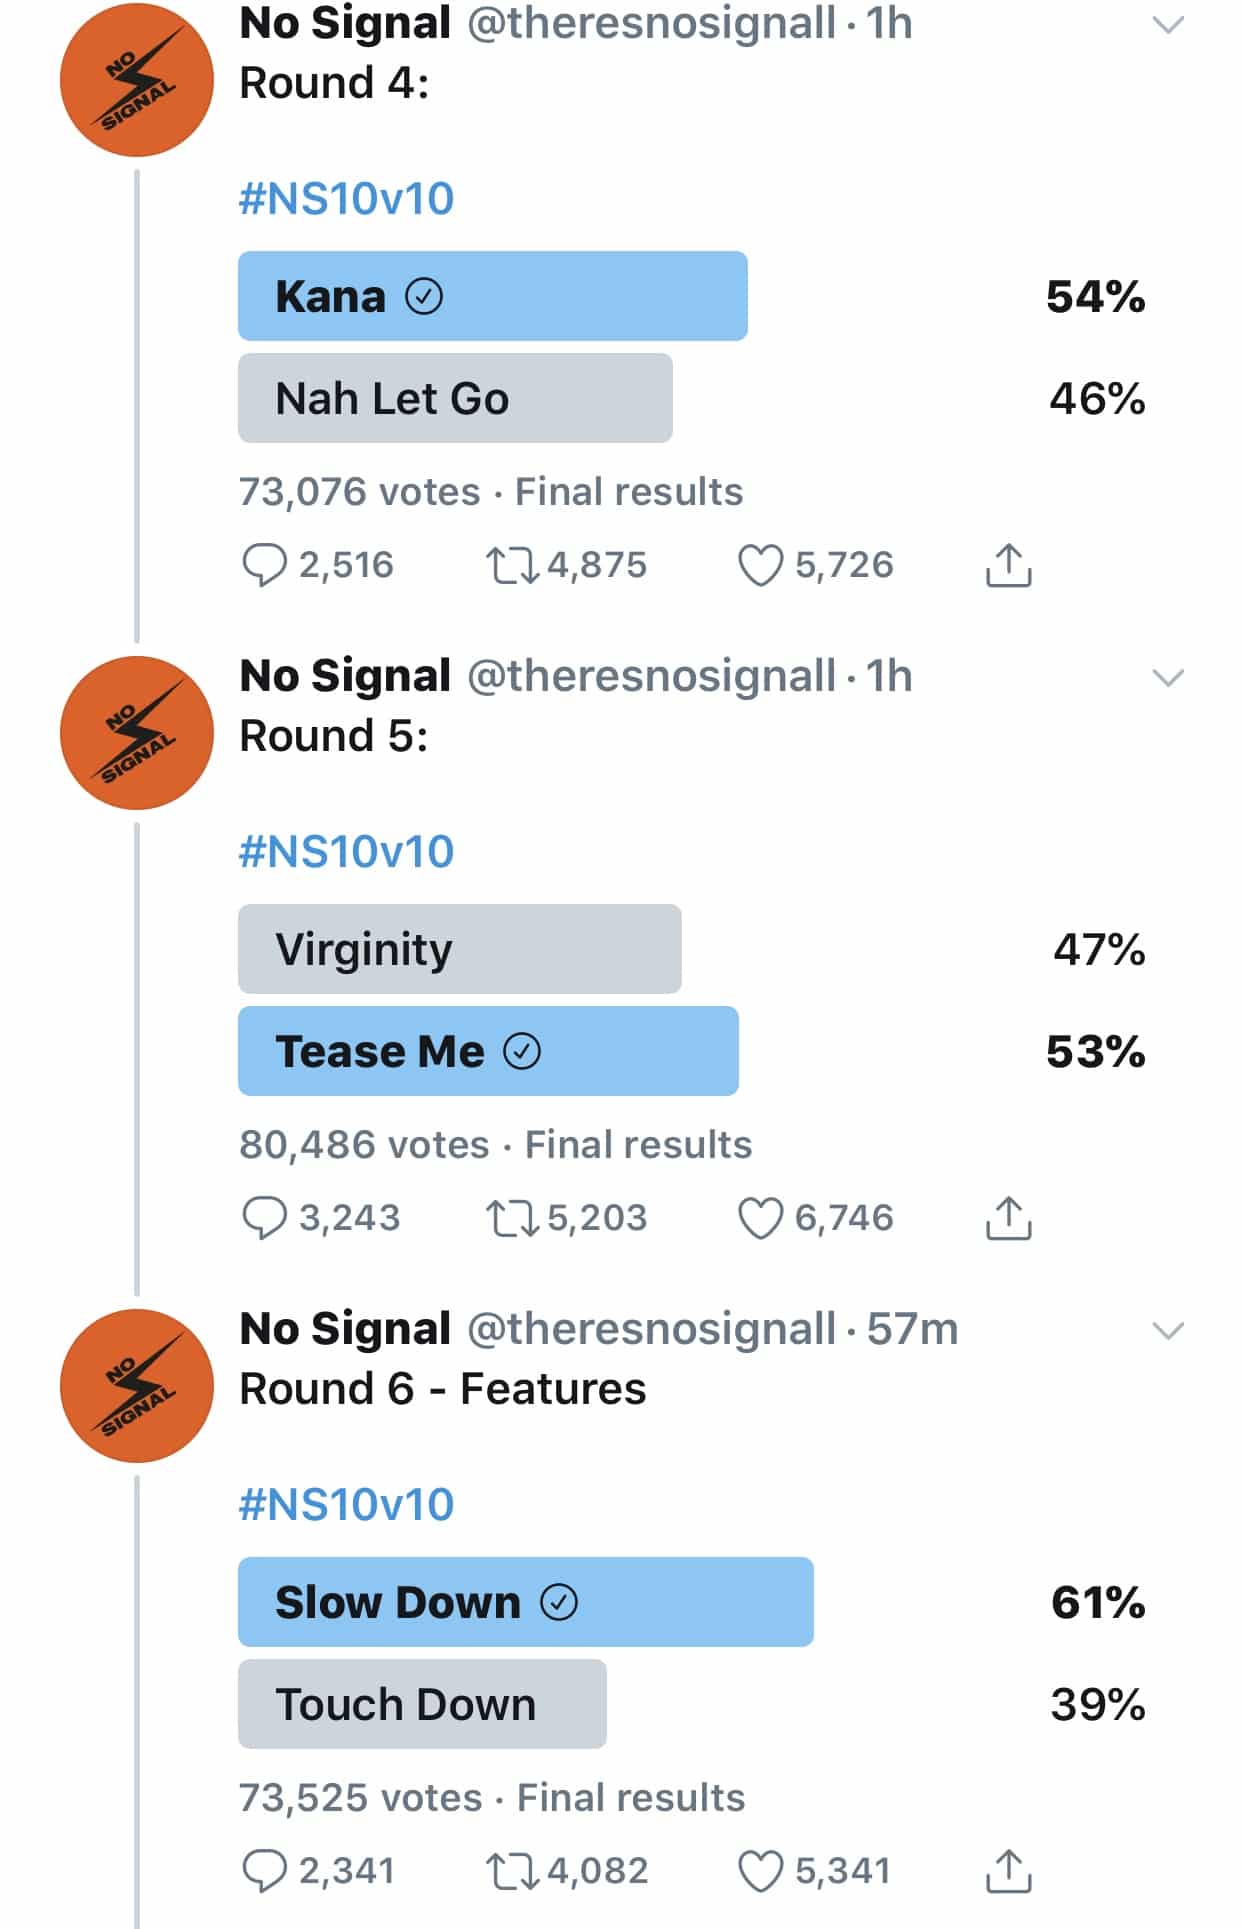Select the Slow Down poll option
This screenshot has width=1242, height=1929.
coord(525,1602)
